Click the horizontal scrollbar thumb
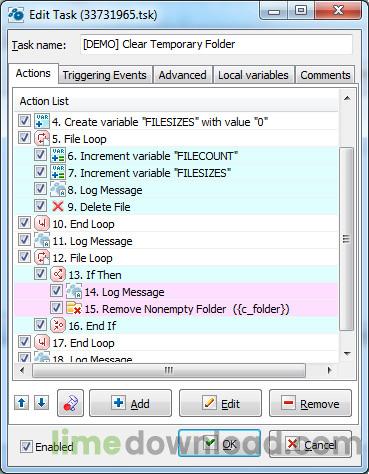The height and width of the screenshot is (474, 369). click(169, 370)
